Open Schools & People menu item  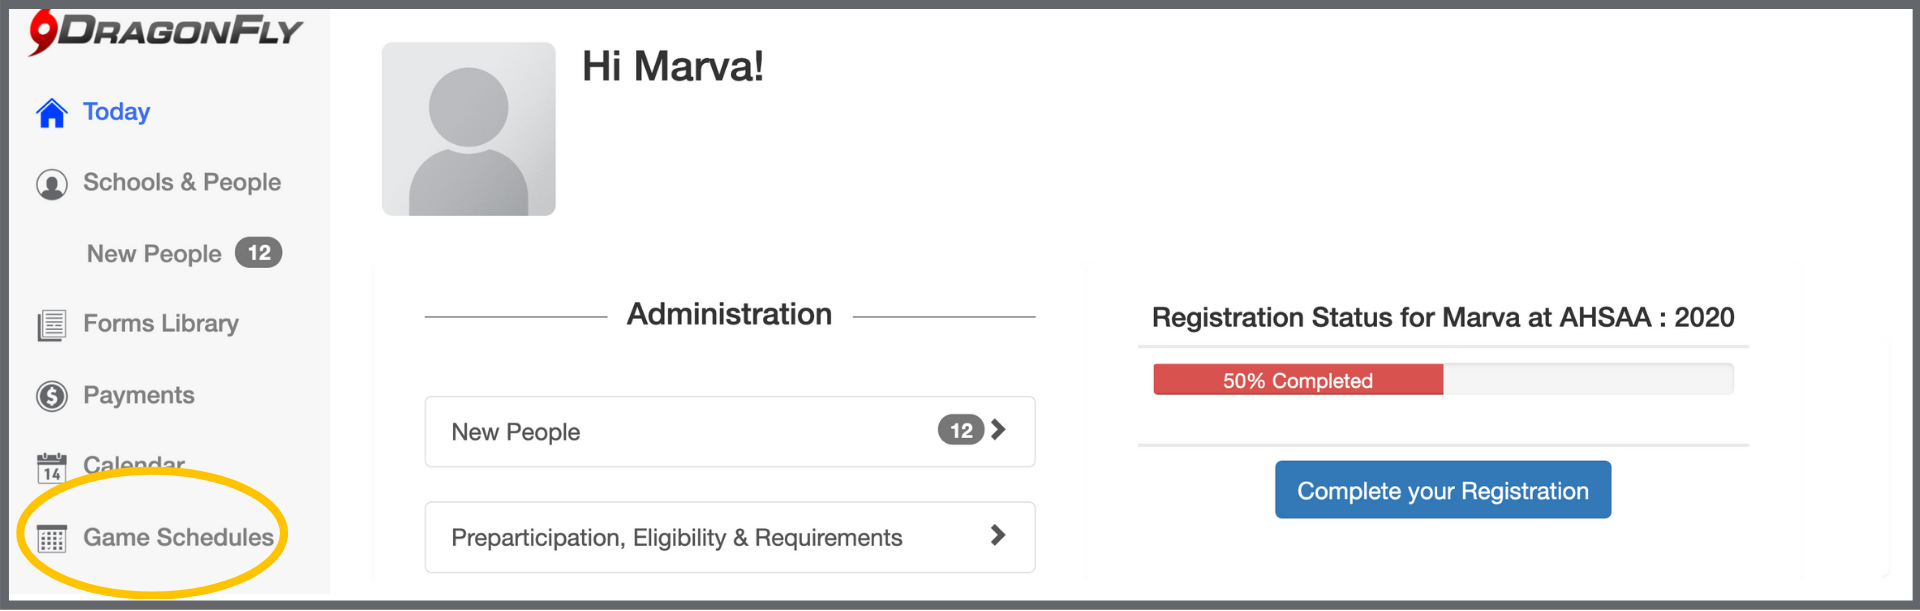(x=182, y=183)
